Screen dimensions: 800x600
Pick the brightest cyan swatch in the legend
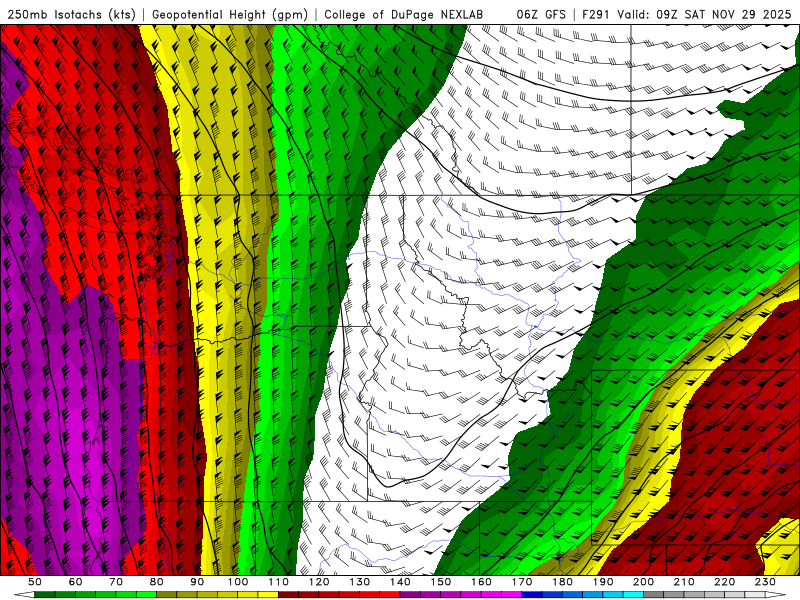pyautogui.click(x=633, y=595)
